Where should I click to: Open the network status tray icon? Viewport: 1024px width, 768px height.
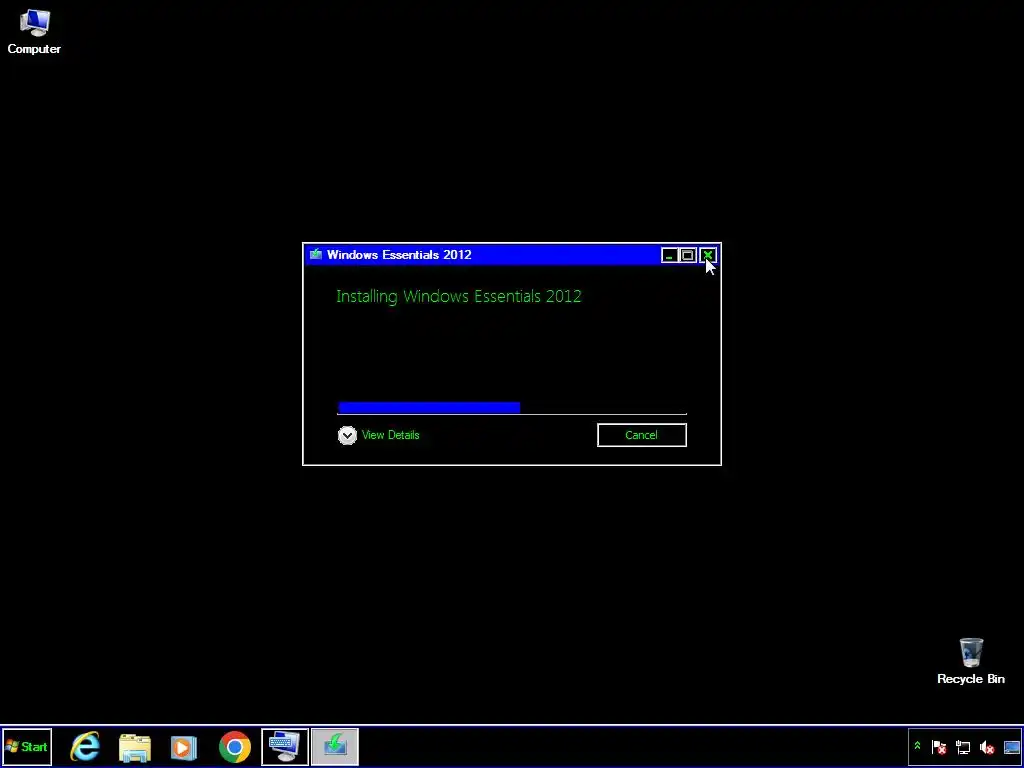pyautogui.click(x=963, y=747)
